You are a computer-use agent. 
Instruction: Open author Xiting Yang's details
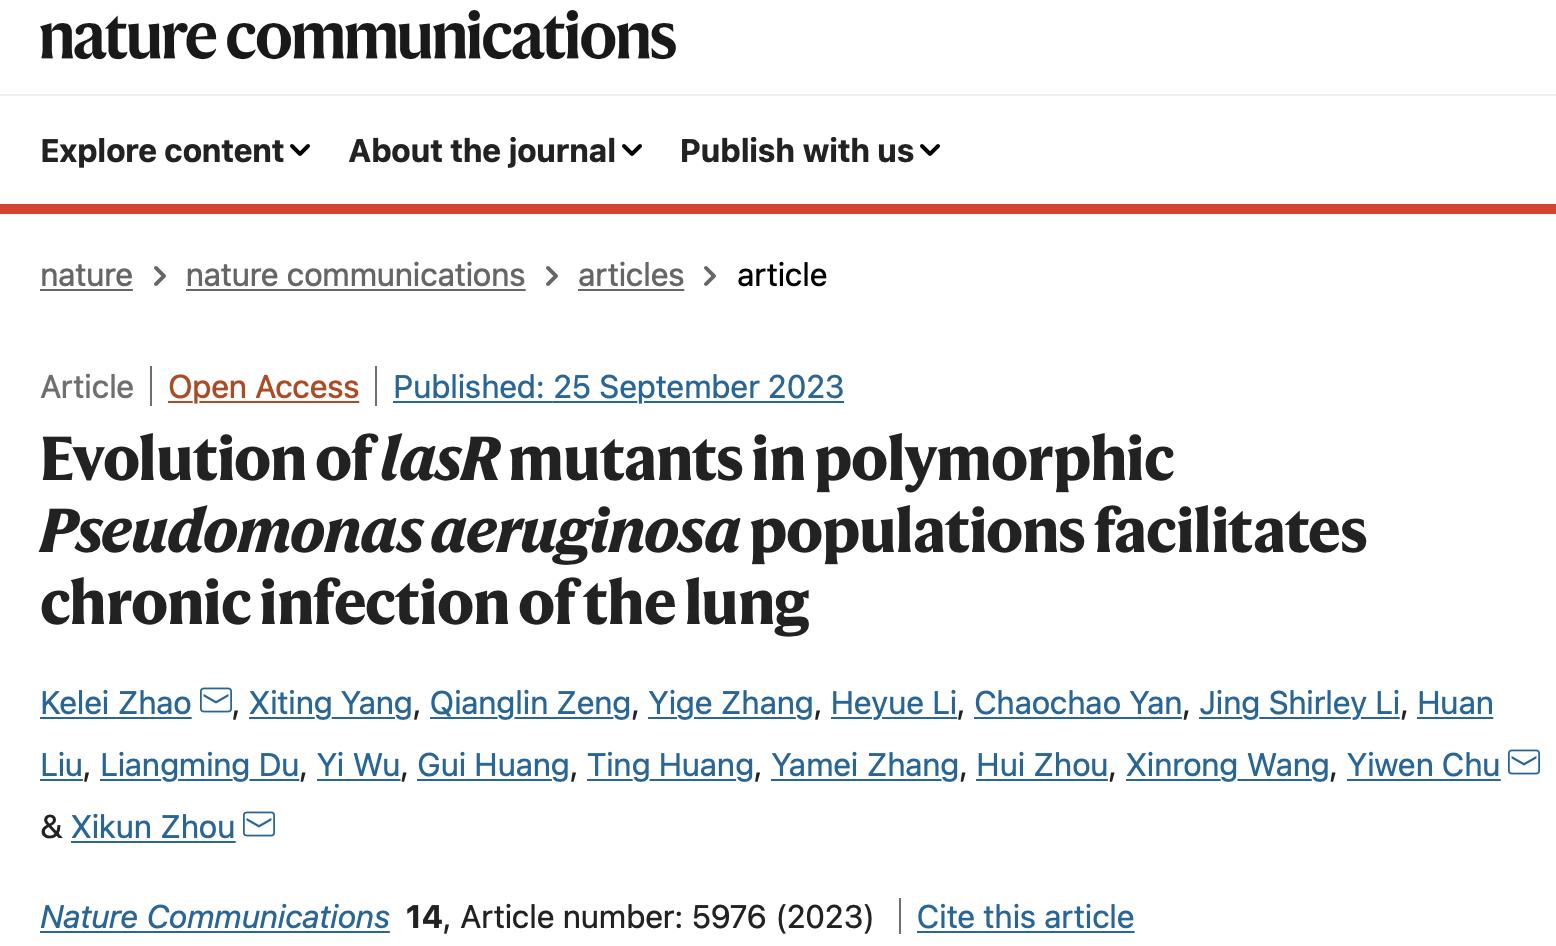coord(330,703)
